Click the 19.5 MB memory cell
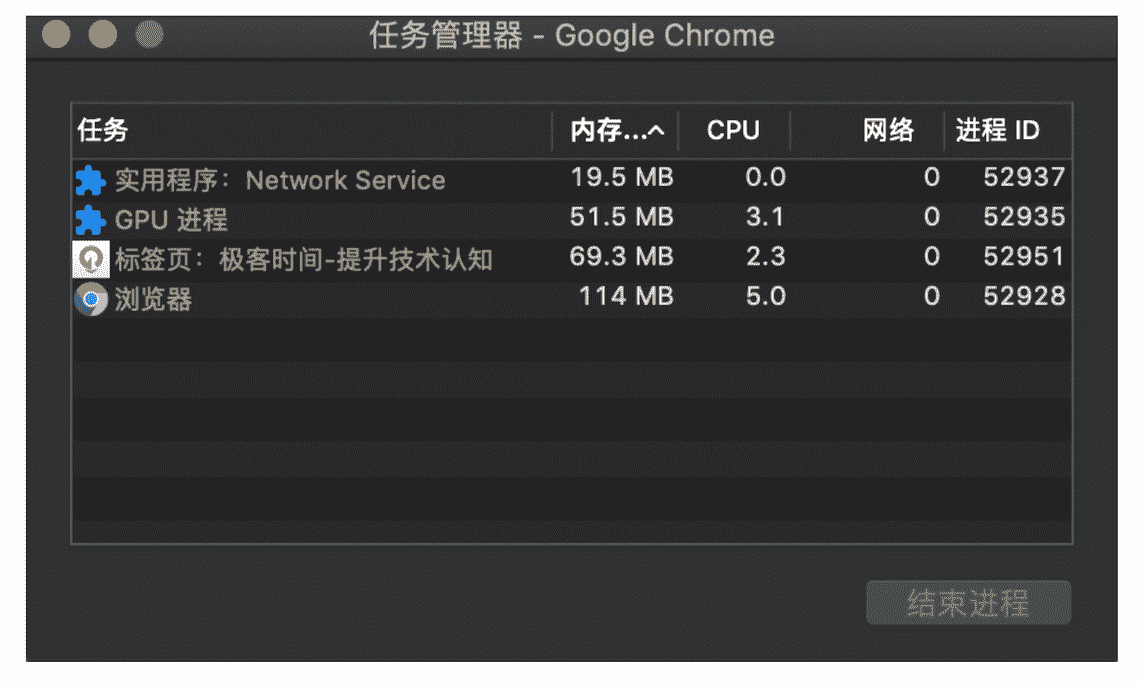The height and width of the screenshot is (685, 1142). (621, 178)
